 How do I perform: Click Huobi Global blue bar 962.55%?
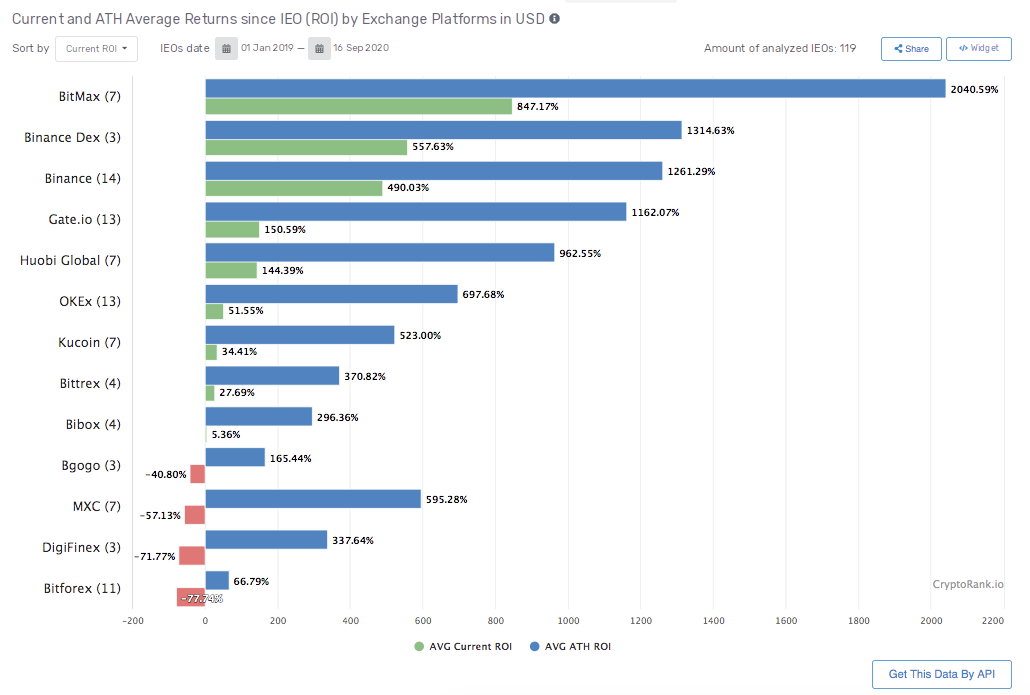coord(380,252)
